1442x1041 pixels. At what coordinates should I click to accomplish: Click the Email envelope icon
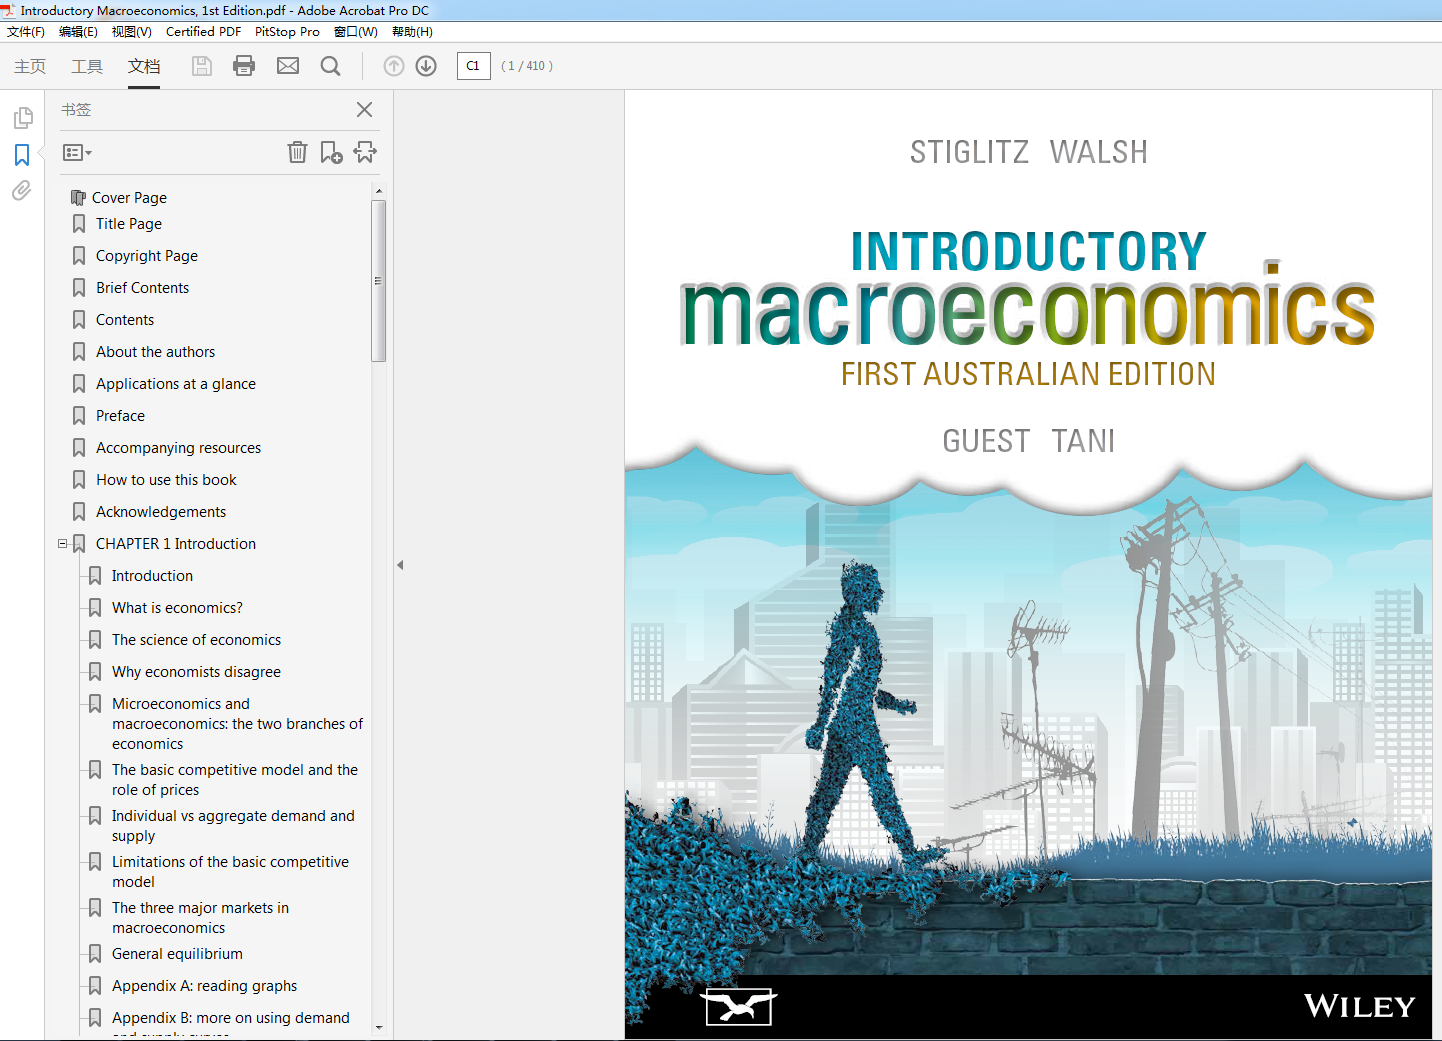point(288,66)
